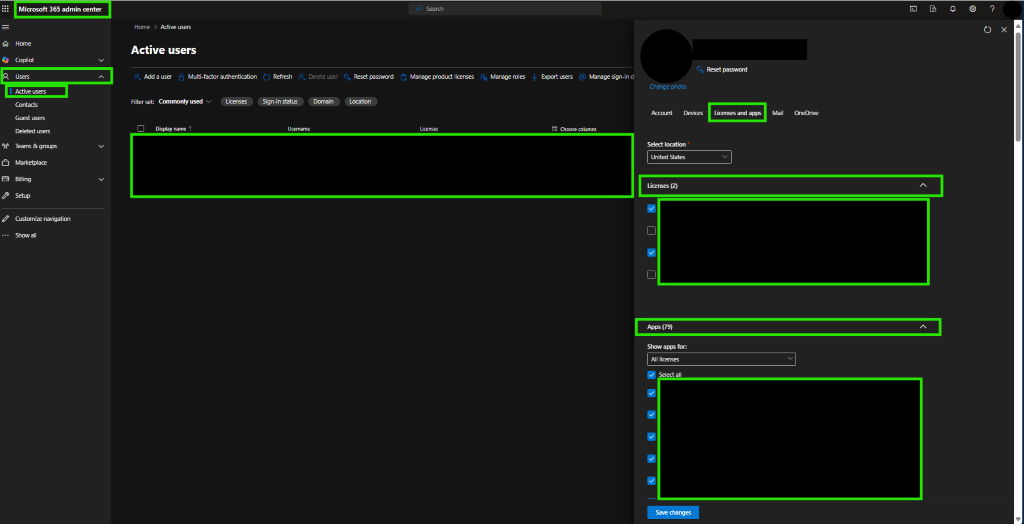The width and height of the screenshot is (1024, 524).
Task: Collapse the Users navigation section
Action: point(101,76)
